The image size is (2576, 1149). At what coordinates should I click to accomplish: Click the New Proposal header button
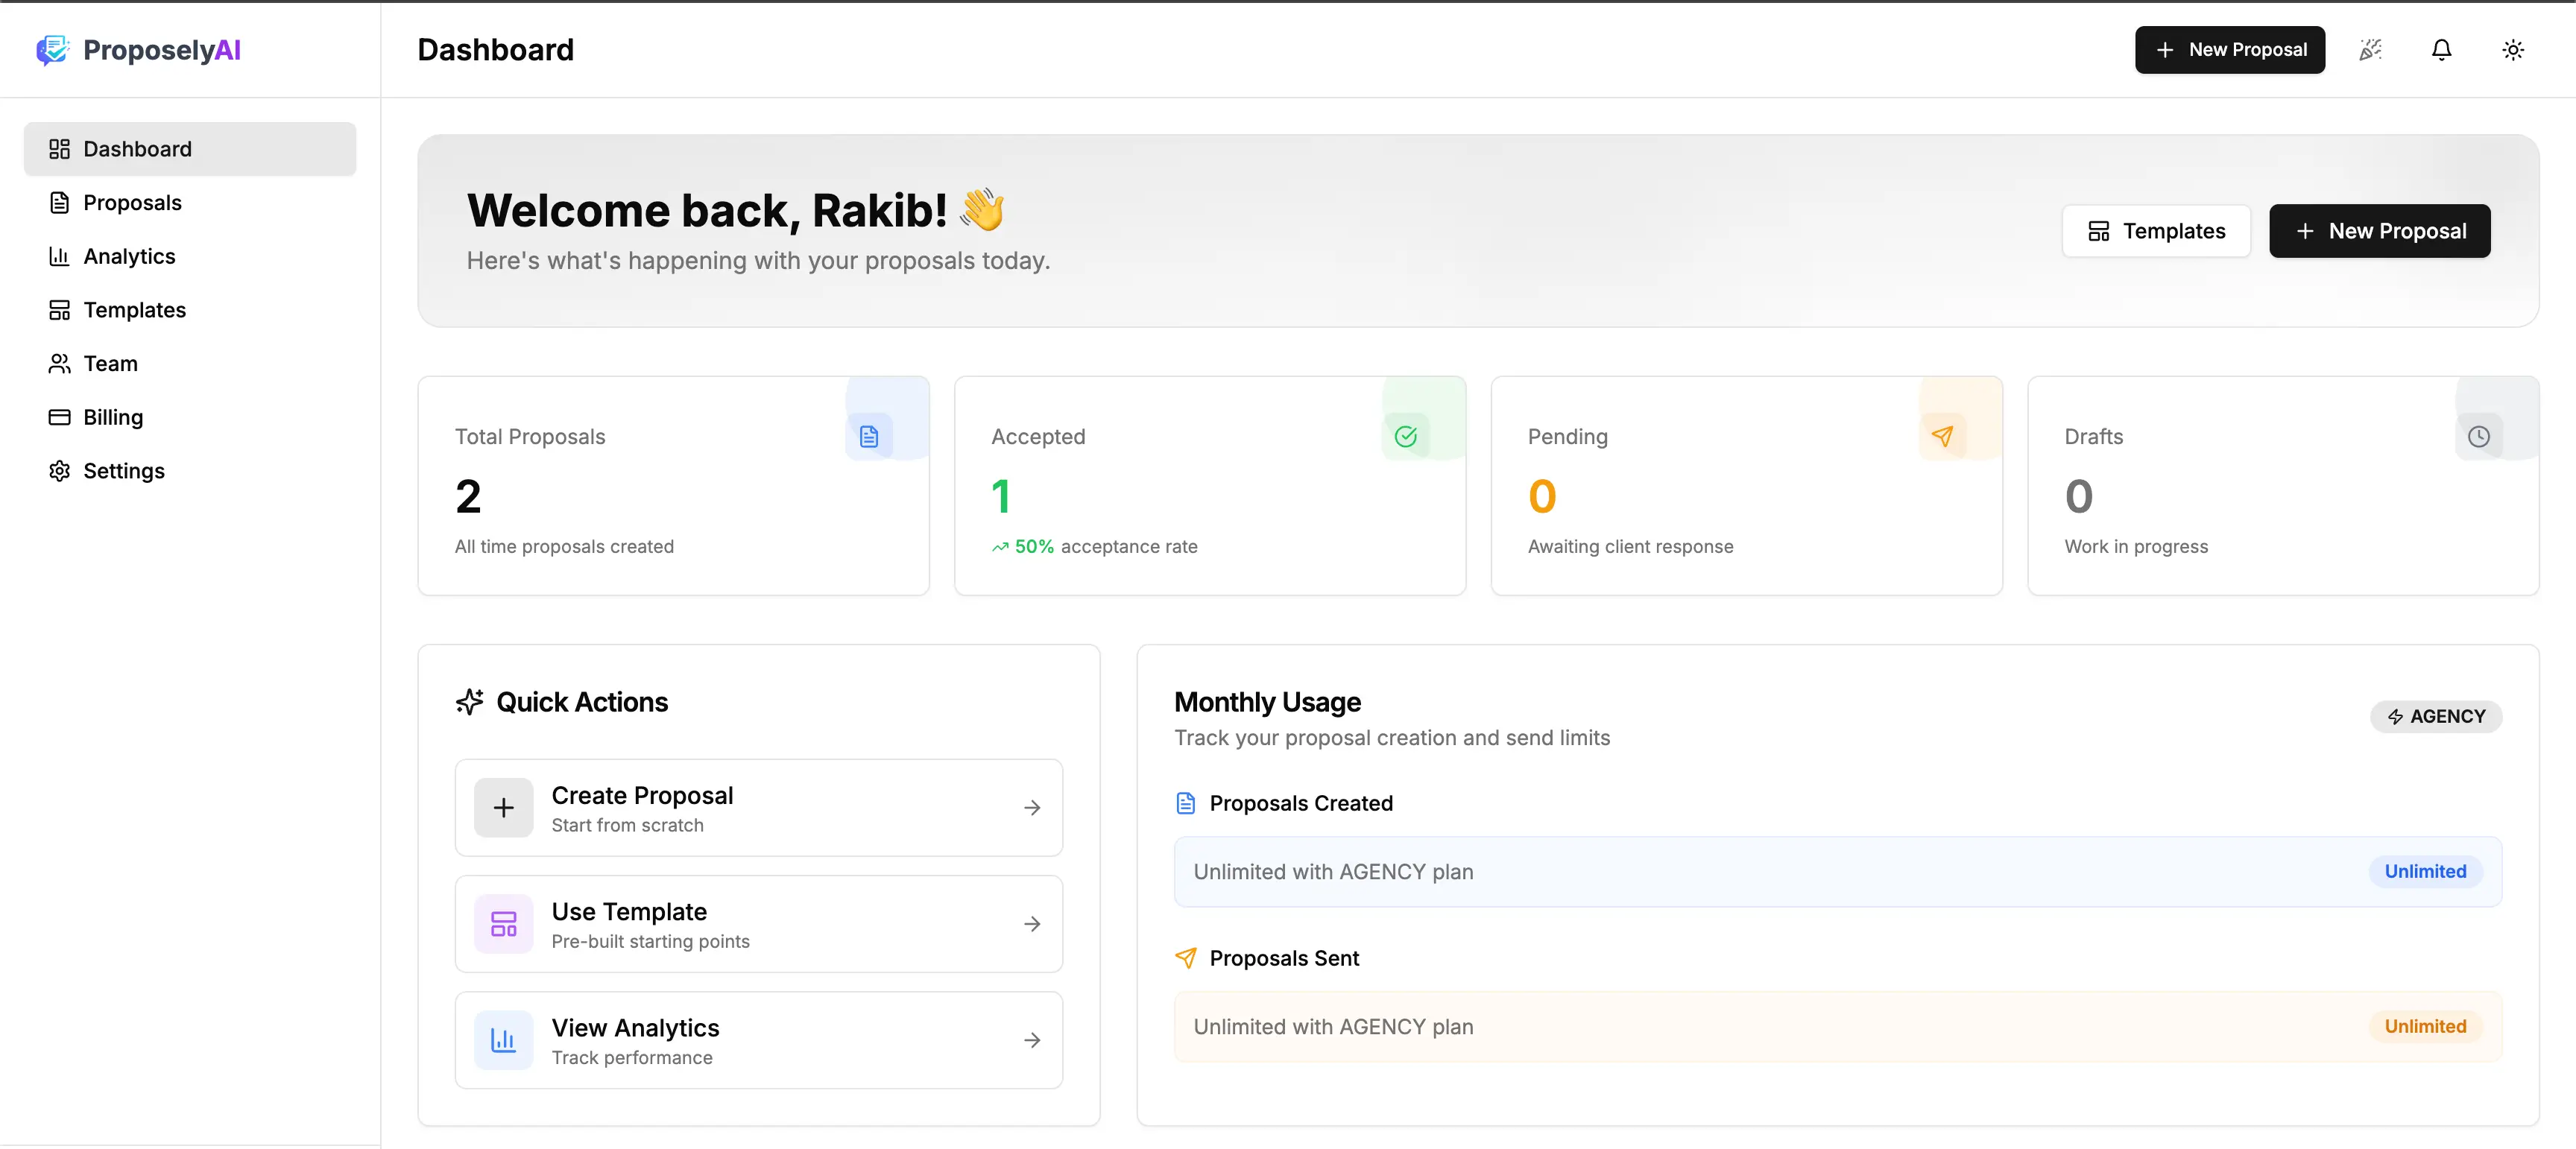(x=2229, y=49)
